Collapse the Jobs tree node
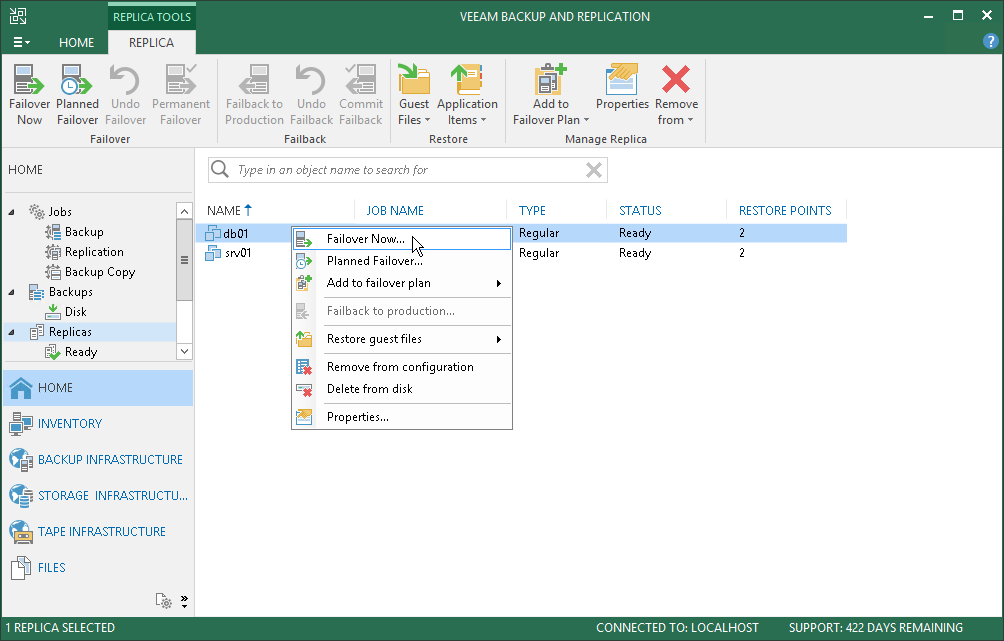This screenshot has width=1004, height=641. coord(12,212)
